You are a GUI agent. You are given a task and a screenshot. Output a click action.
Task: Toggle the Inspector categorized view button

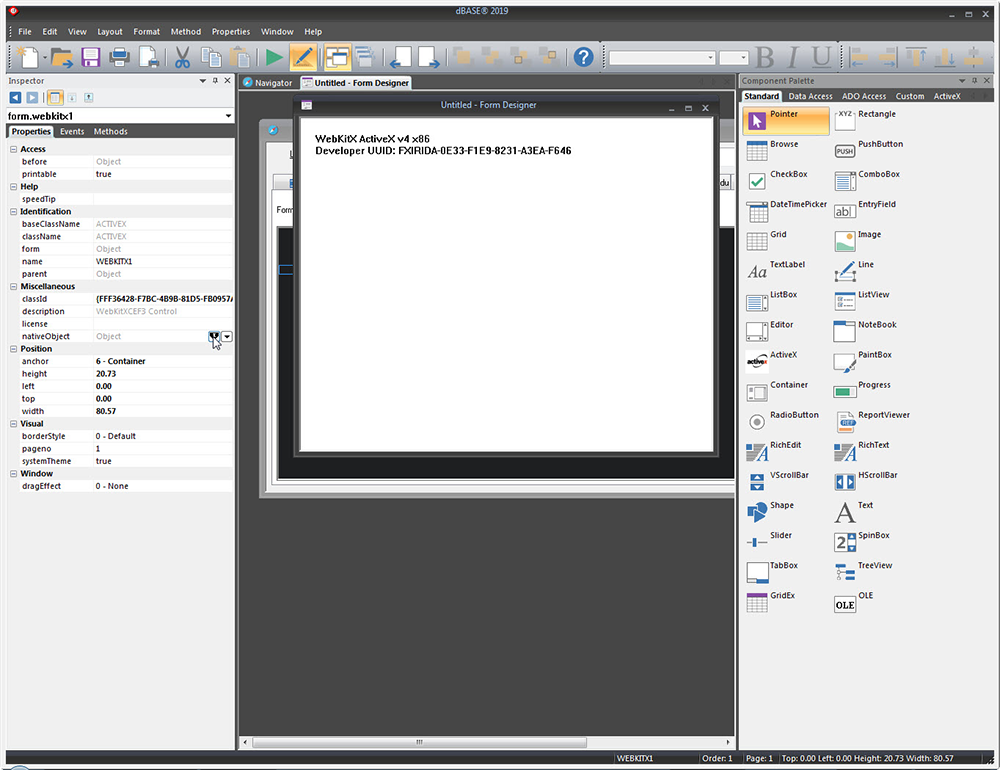[x=55, y=98]
